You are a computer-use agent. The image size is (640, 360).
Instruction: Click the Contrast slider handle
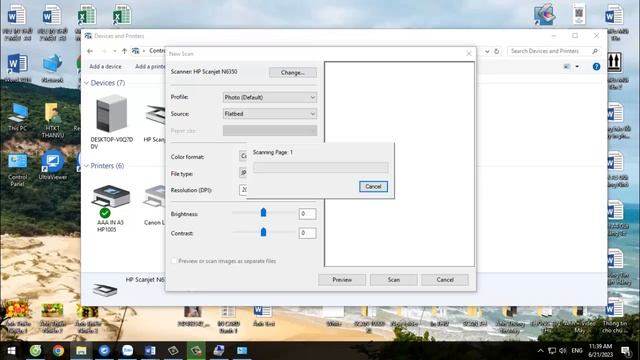coord(263,232)
